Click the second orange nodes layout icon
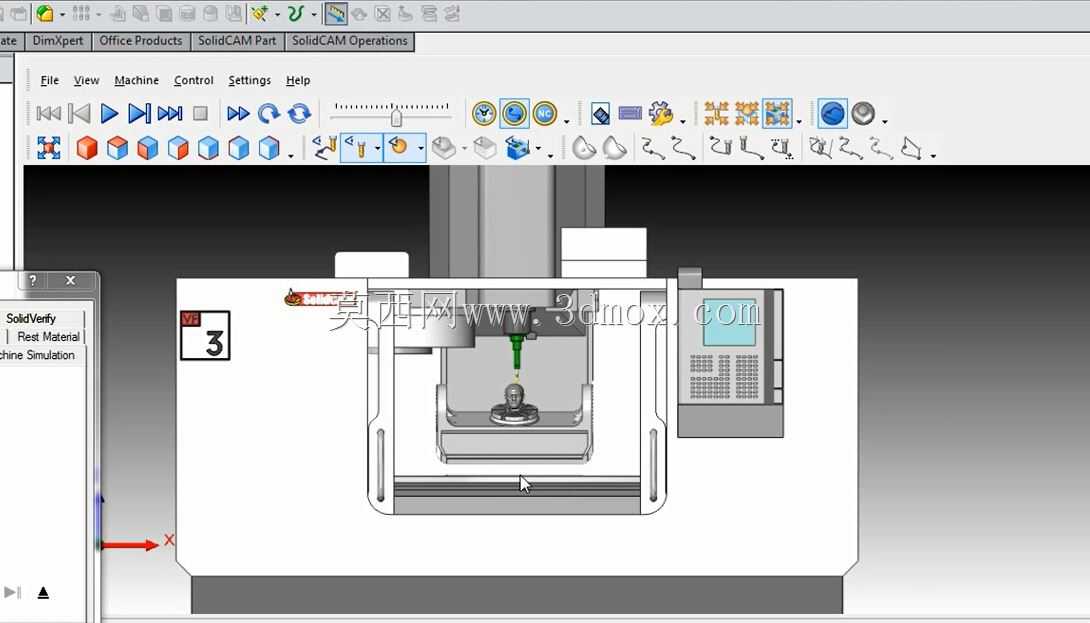The image size is (1090, 623). (x=747, y=113)
